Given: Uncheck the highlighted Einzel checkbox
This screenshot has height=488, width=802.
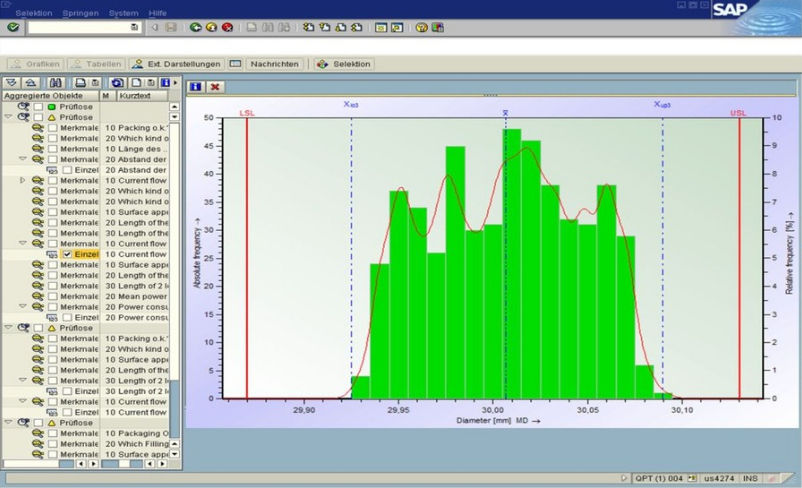Looking at the screenshot, I should [x=66, y=255].
